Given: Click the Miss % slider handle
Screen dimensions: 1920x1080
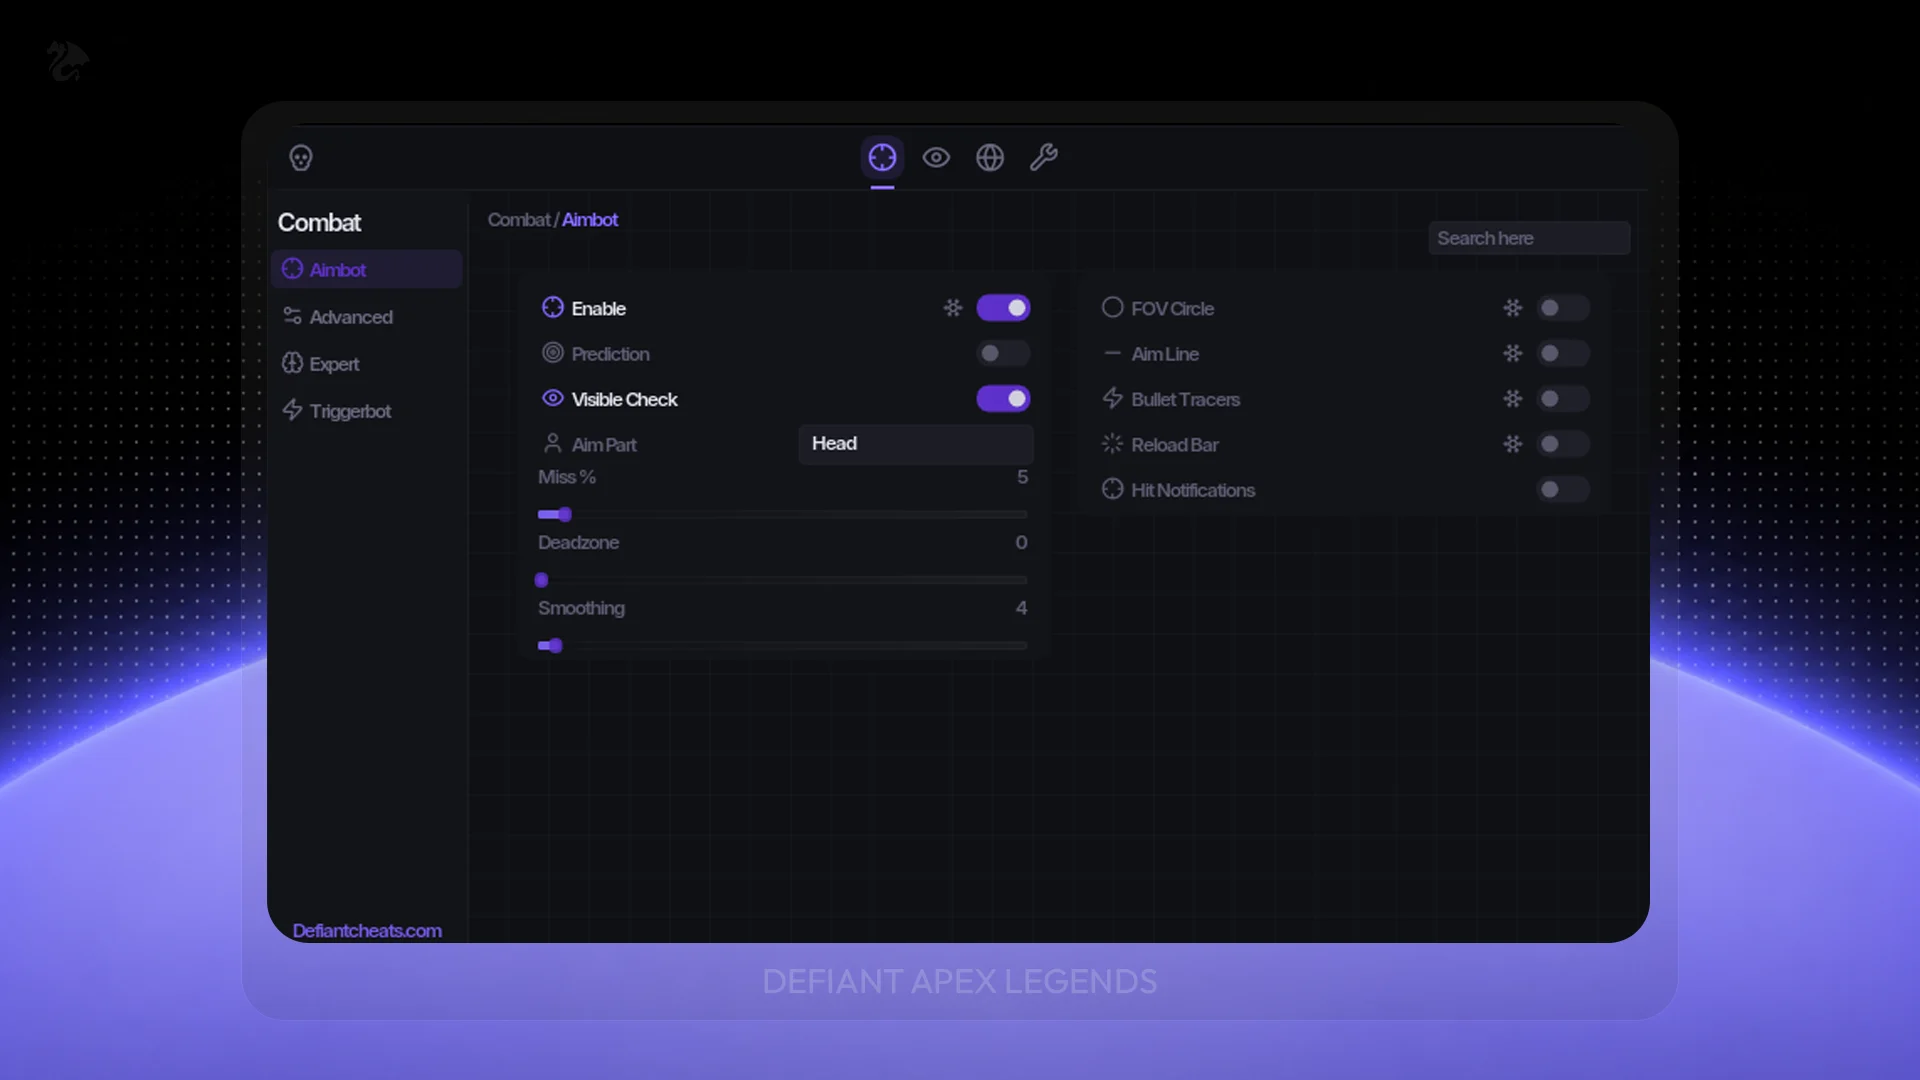Looking at the screenshot, I should tap(565, 514).
